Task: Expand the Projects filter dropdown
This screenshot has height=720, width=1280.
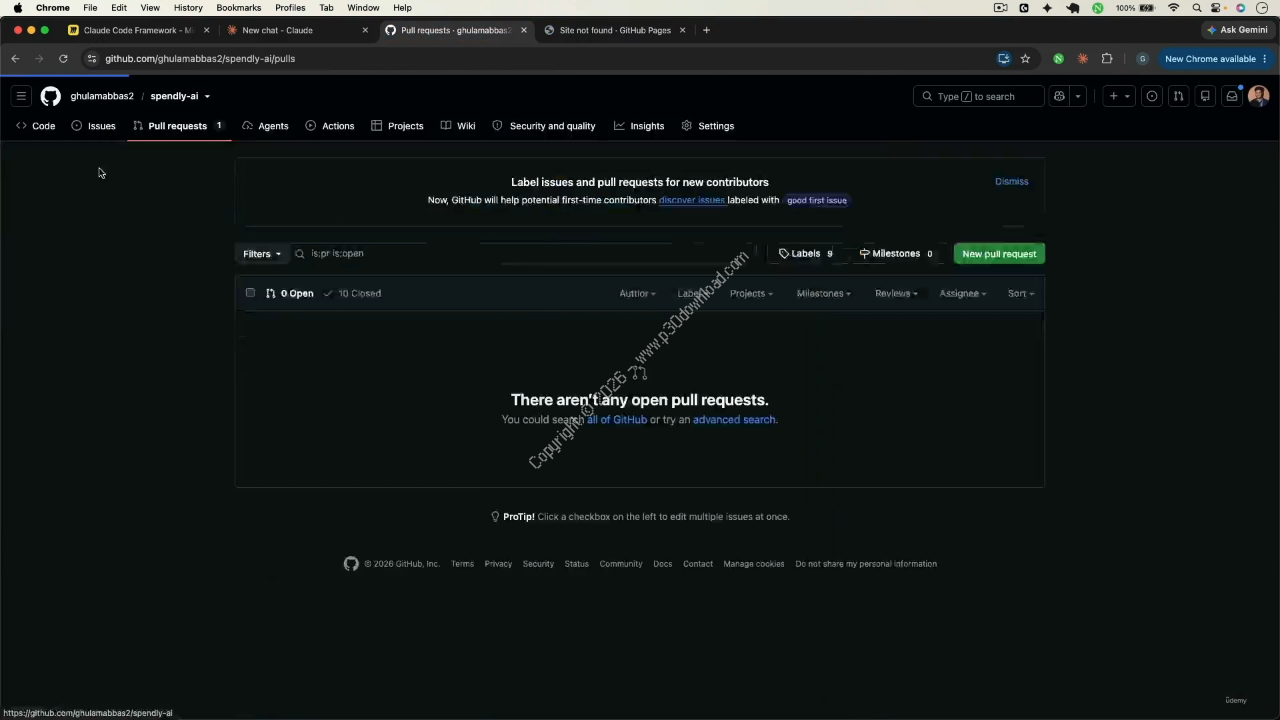Action: 751,294
